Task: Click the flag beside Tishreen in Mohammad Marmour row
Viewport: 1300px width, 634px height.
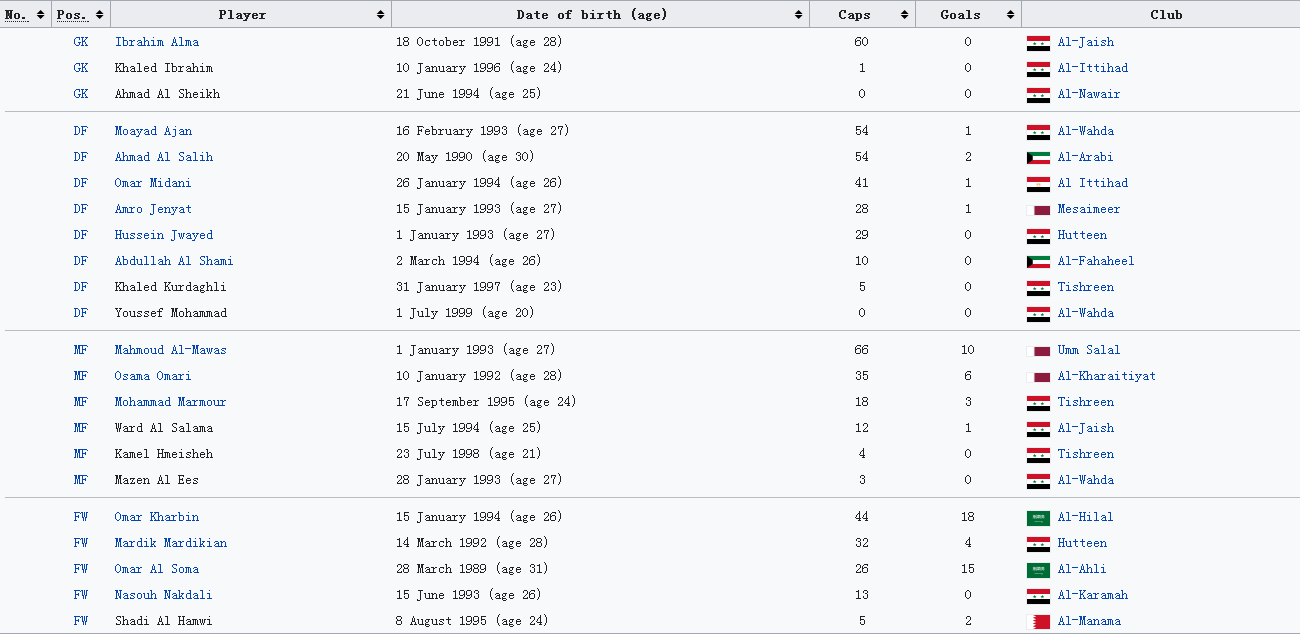Action: (x=1038, y=403)
